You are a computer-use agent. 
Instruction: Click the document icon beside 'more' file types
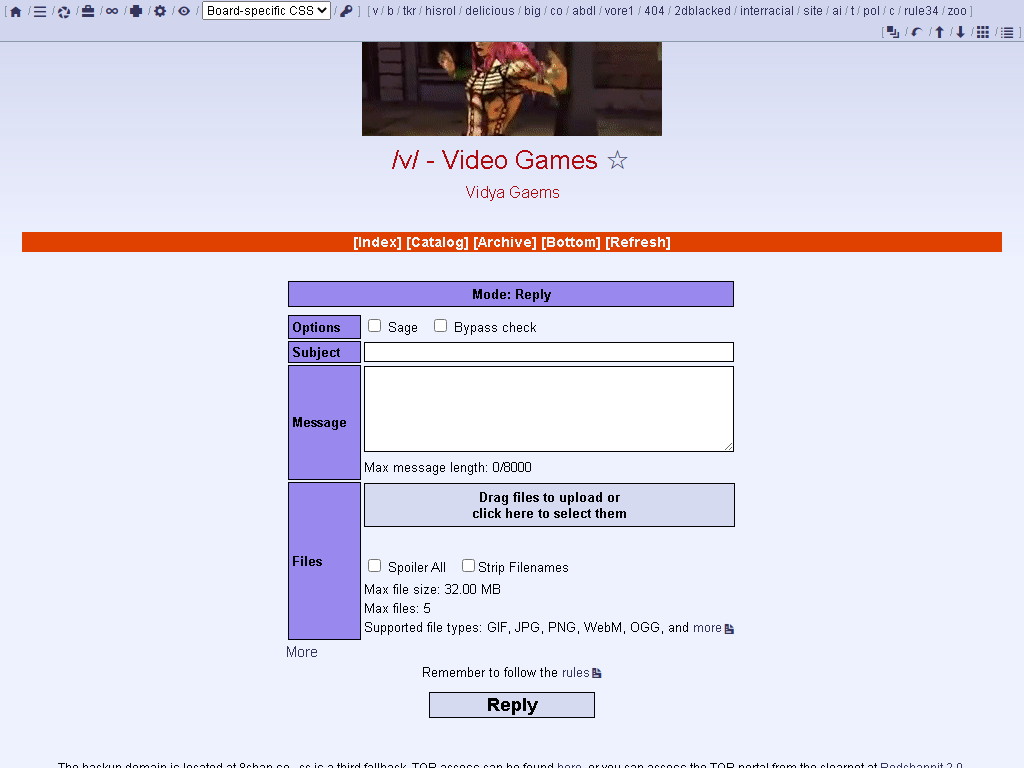(729, 628)
